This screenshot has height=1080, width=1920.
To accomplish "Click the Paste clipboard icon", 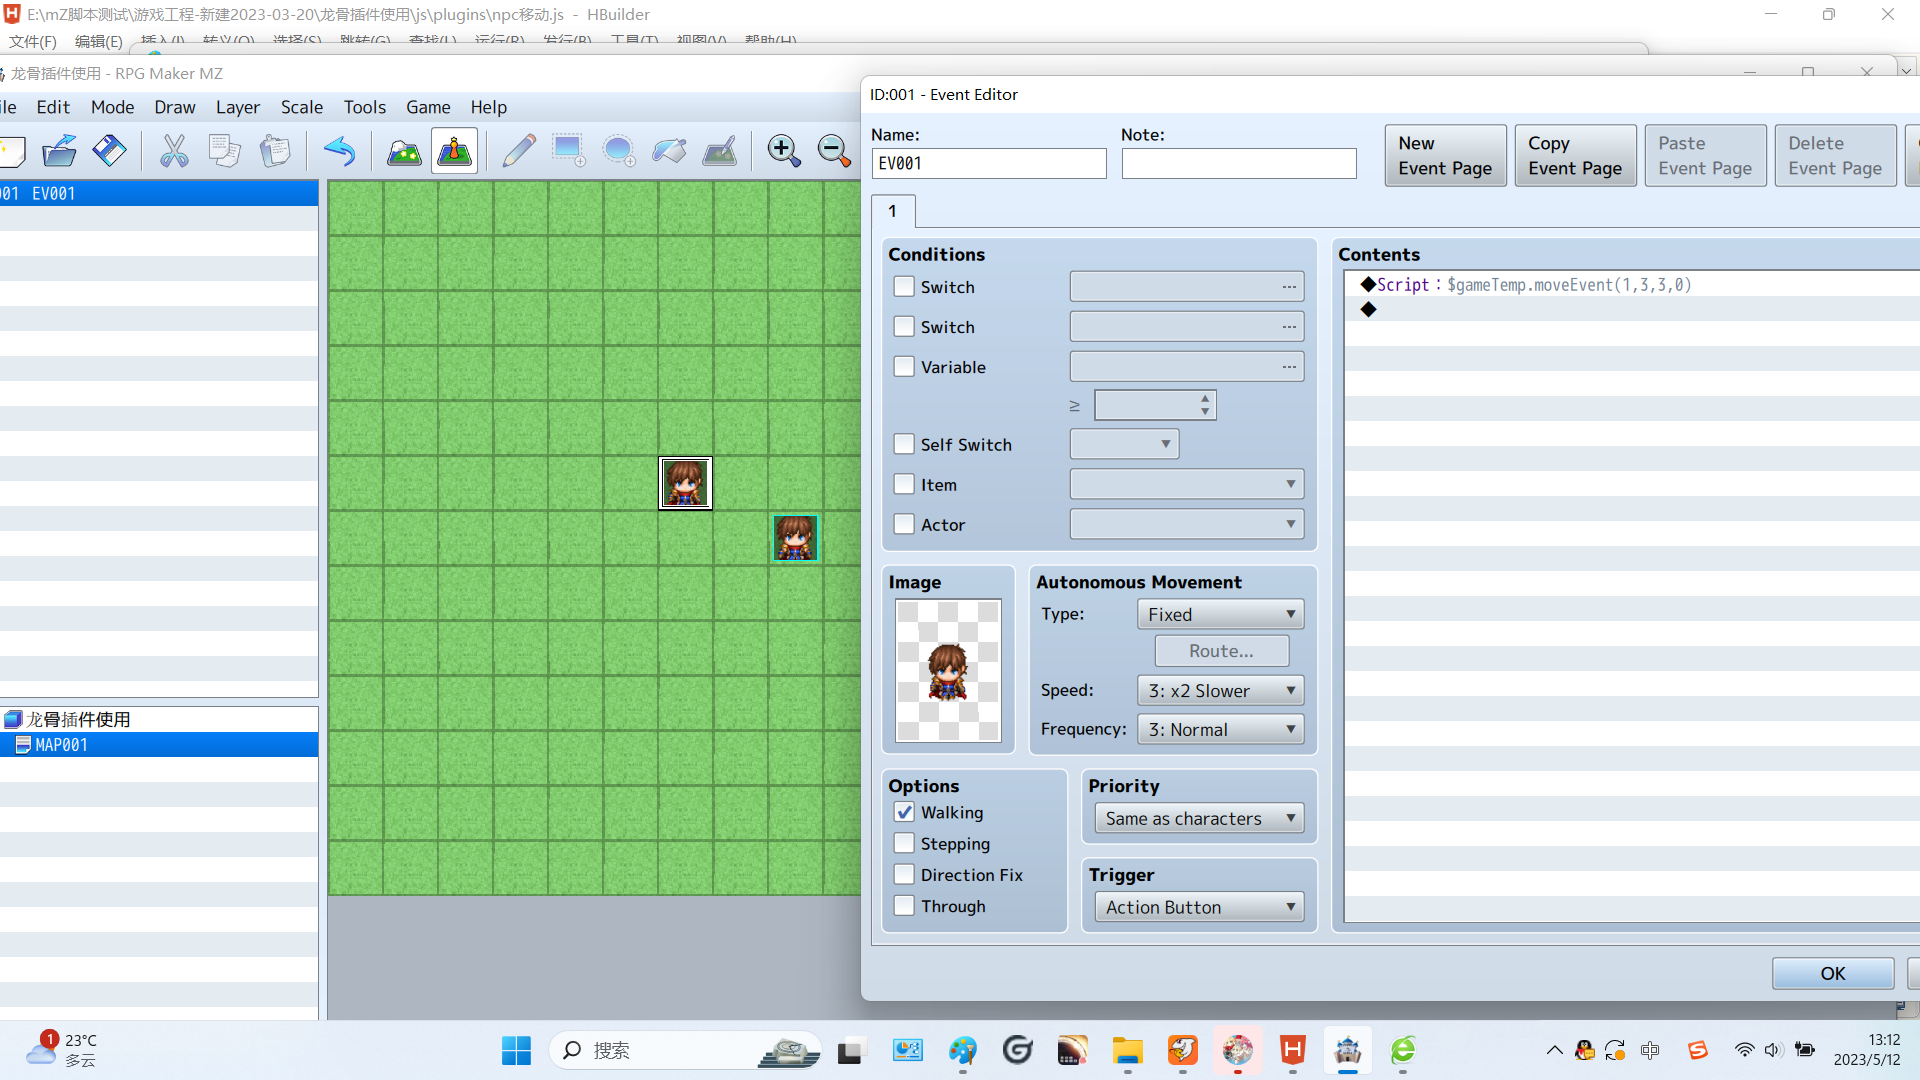I will [x=275, y=151].
